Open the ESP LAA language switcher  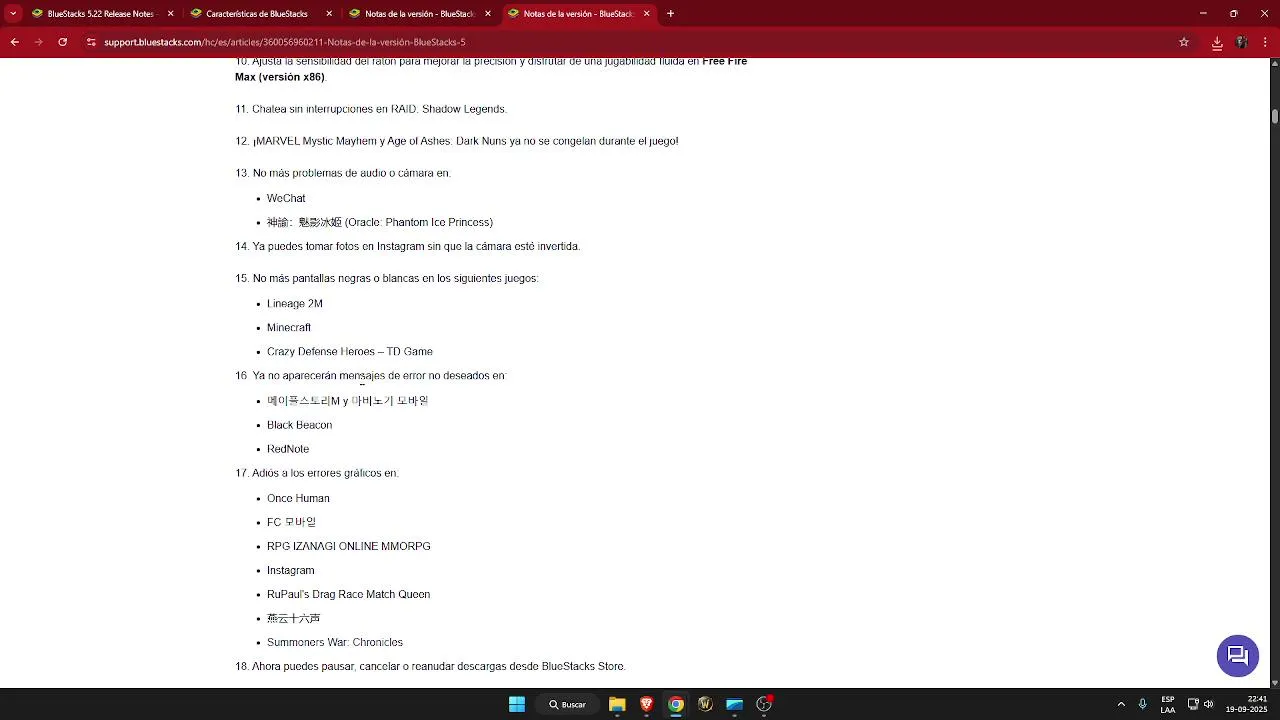[x=1168, y=704]
